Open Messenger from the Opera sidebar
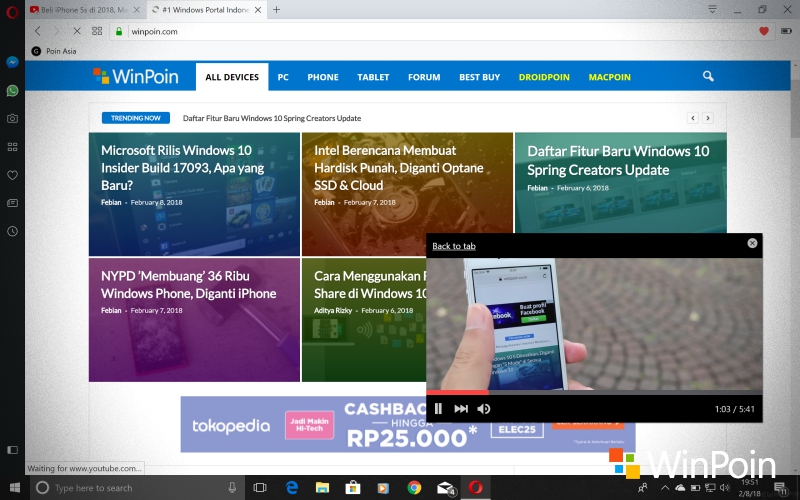 (x=12, y=61)
